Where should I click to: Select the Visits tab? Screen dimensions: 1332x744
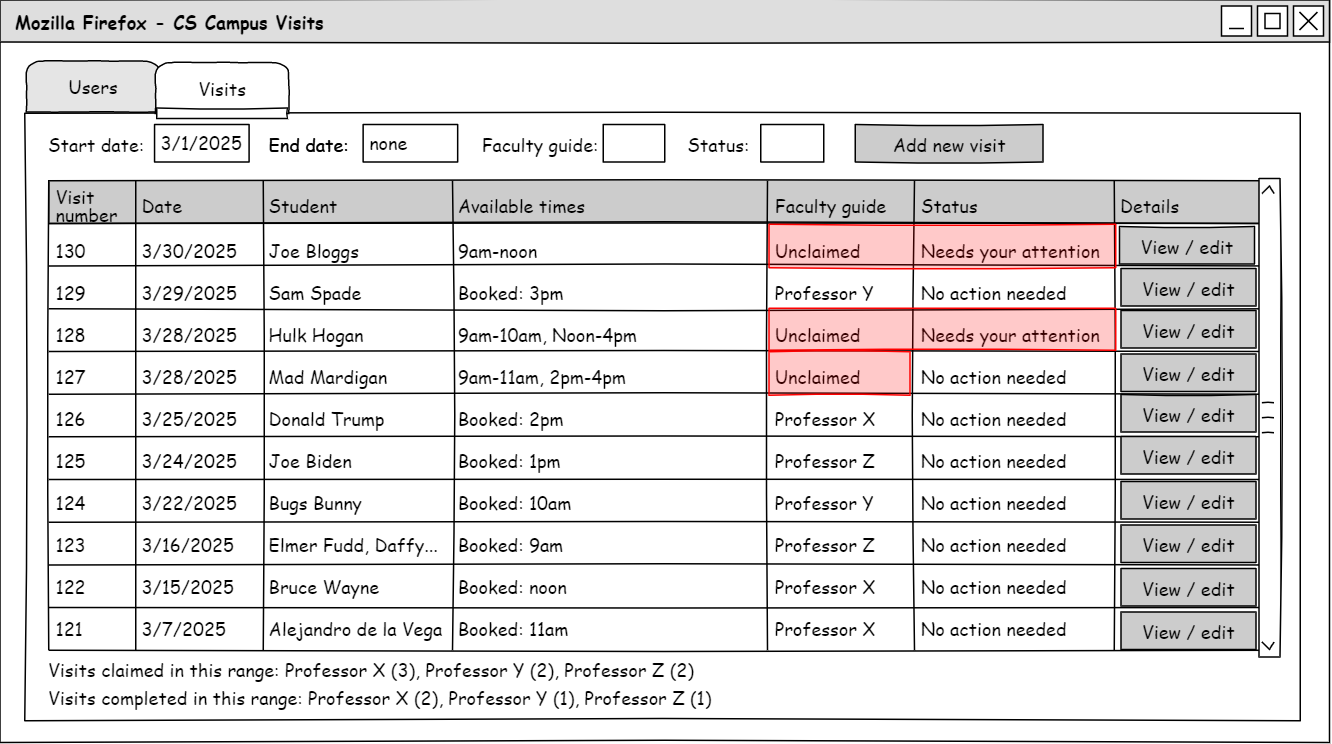click(222, 90)
